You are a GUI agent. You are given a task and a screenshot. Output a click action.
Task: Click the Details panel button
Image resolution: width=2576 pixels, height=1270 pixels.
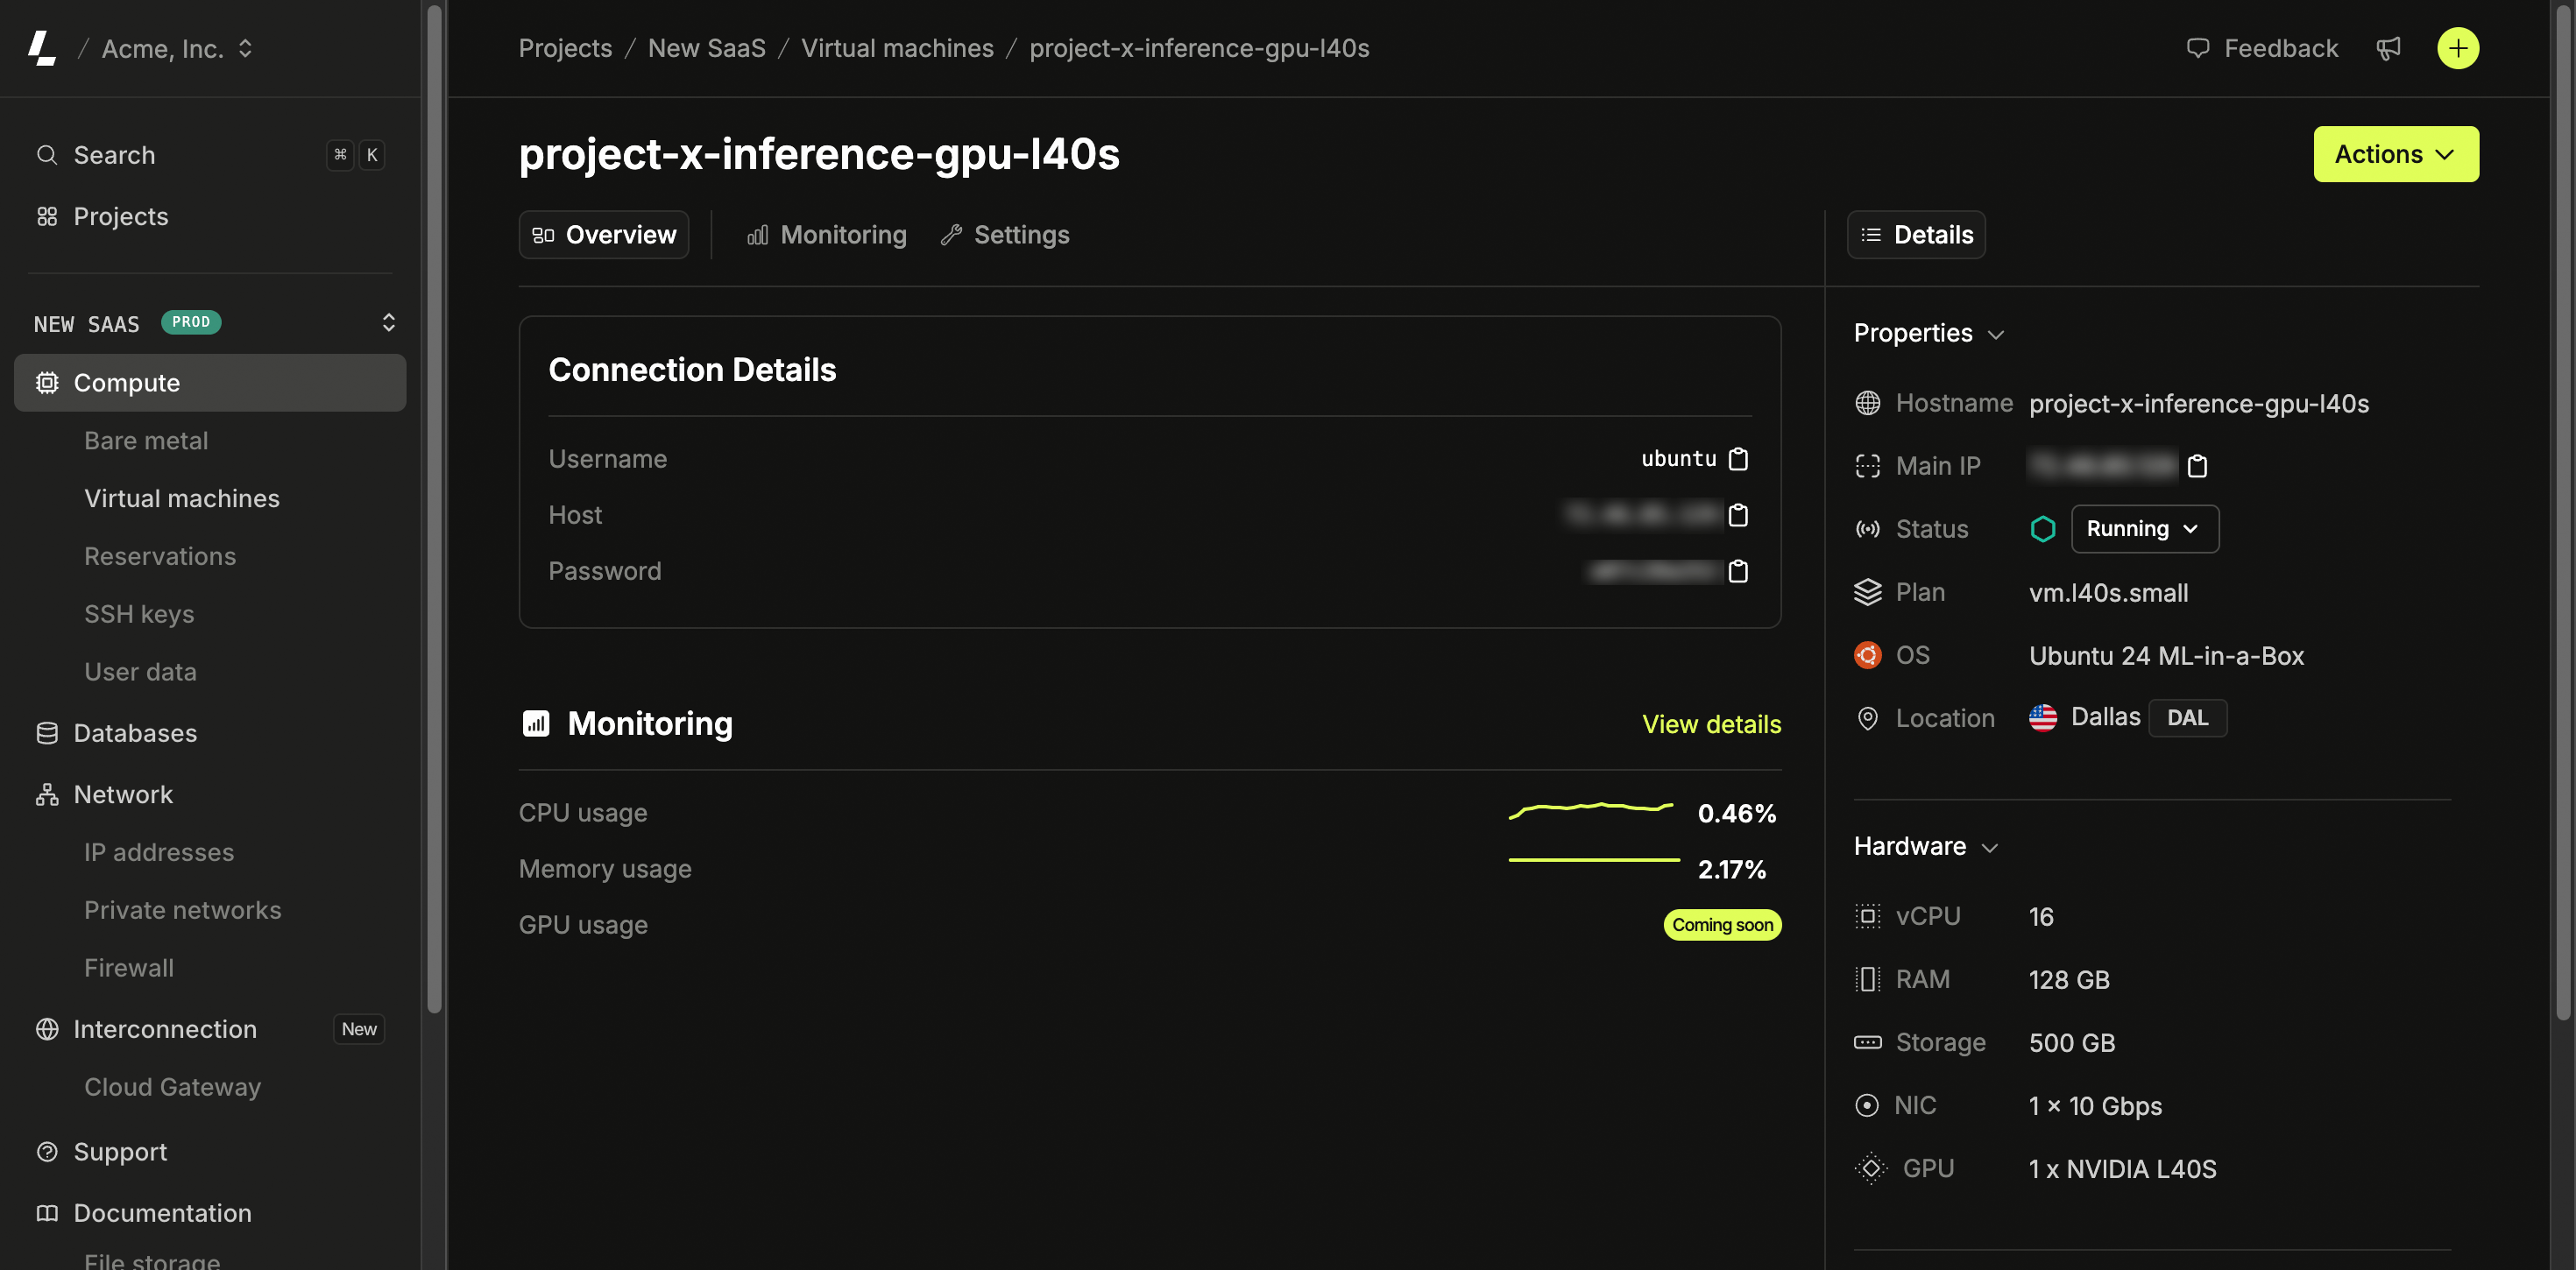click(x=1915, y=234)
